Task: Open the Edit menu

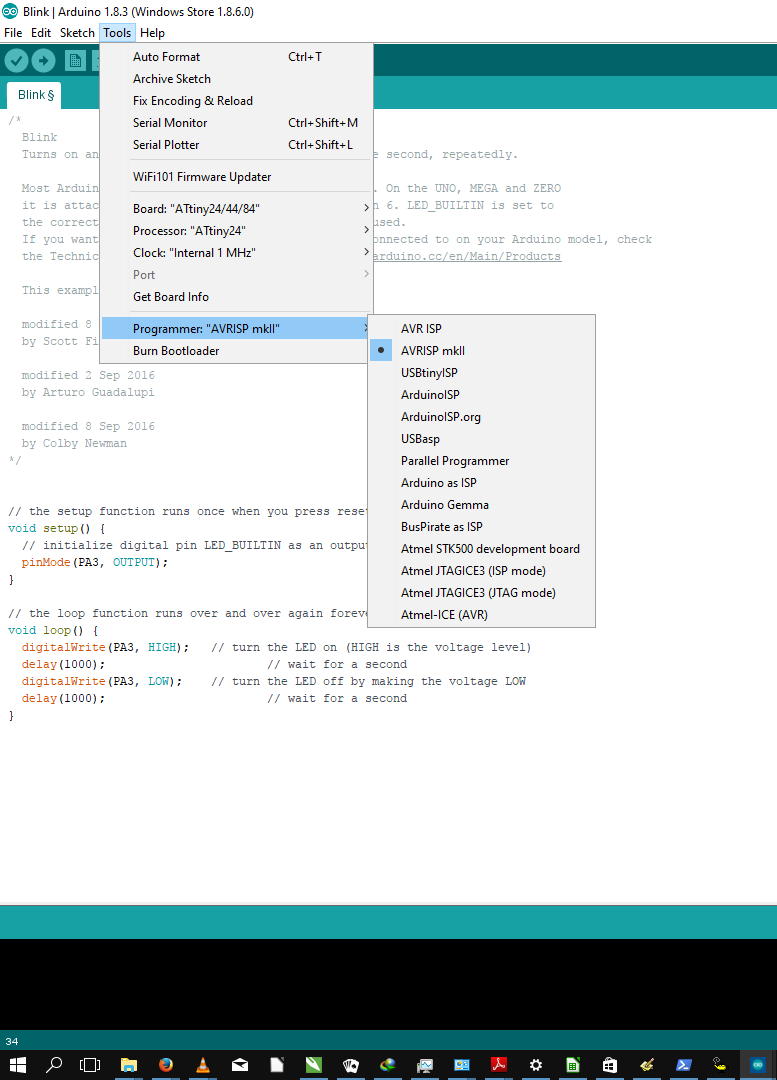Action: (41, 32)
